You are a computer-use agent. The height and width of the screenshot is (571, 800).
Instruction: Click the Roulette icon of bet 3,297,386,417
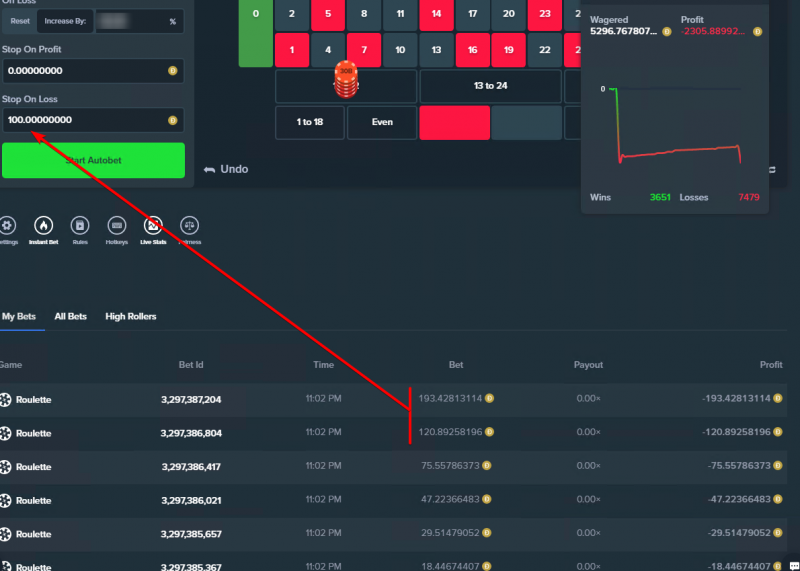tap(5, 467)
